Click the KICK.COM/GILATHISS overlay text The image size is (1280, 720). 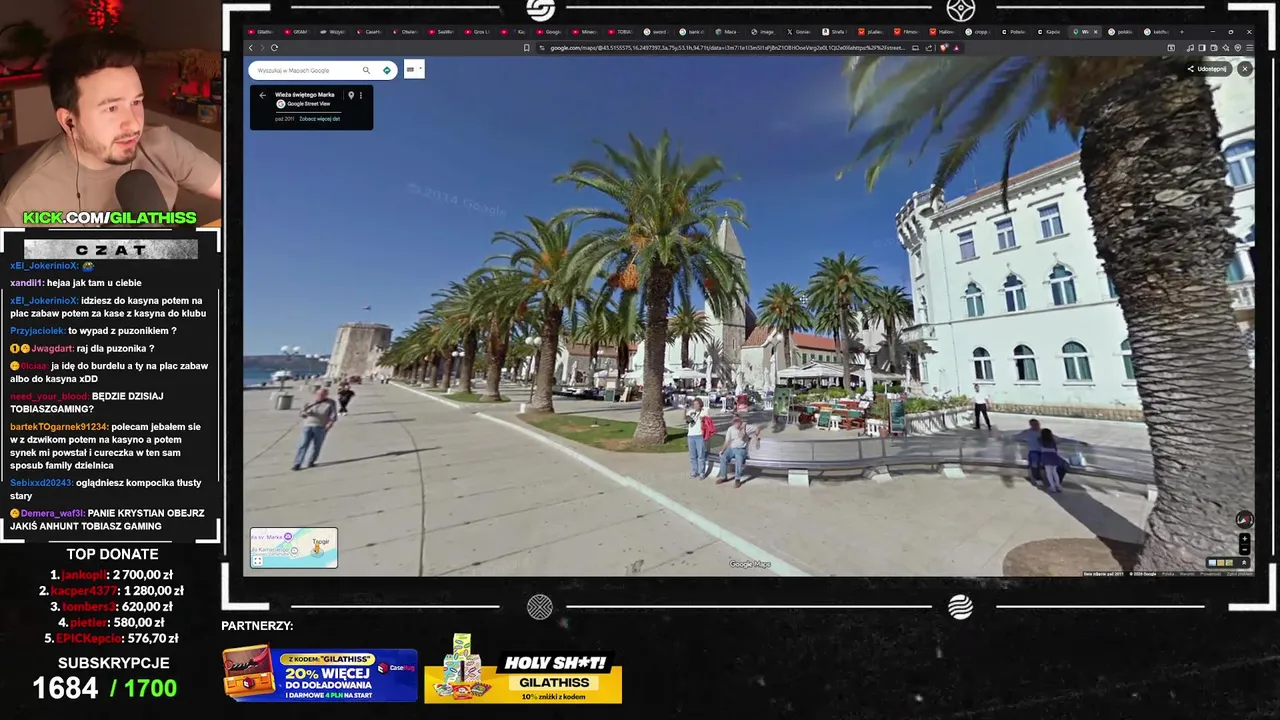[x=110, y=218]
